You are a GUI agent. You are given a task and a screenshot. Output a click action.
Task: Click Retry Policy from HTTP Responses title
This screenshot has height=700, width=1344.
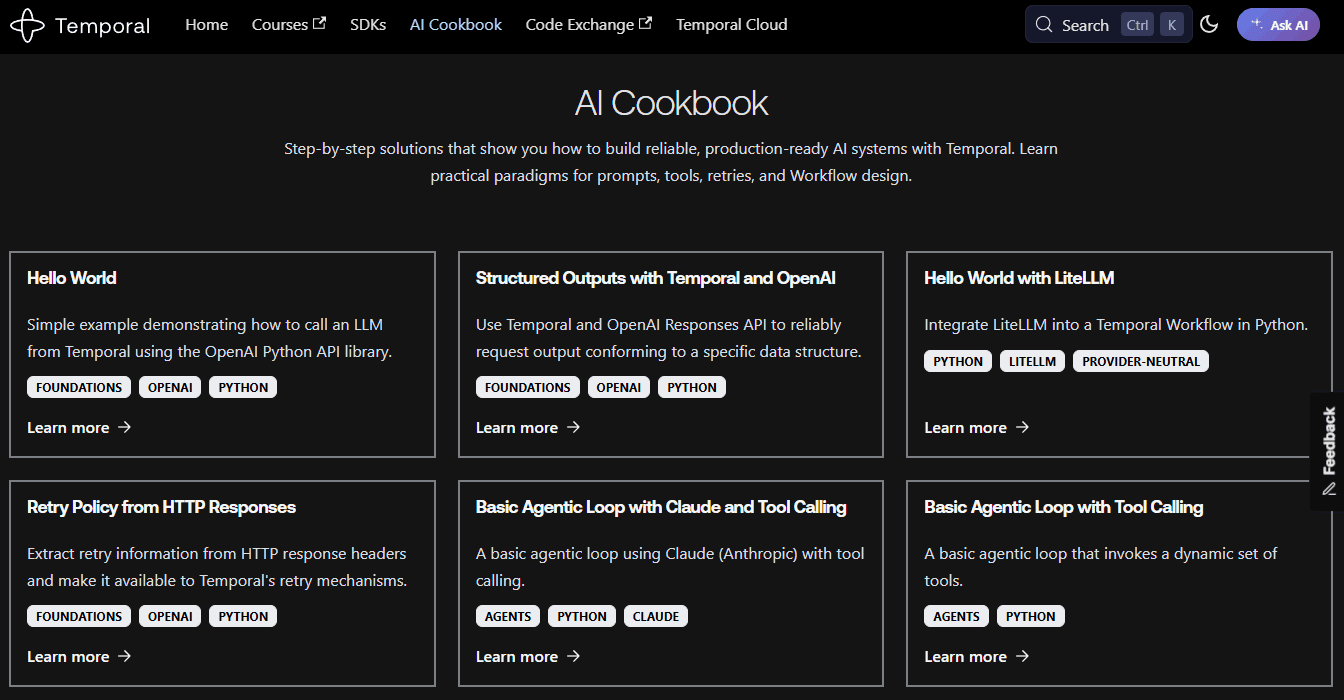162,507
